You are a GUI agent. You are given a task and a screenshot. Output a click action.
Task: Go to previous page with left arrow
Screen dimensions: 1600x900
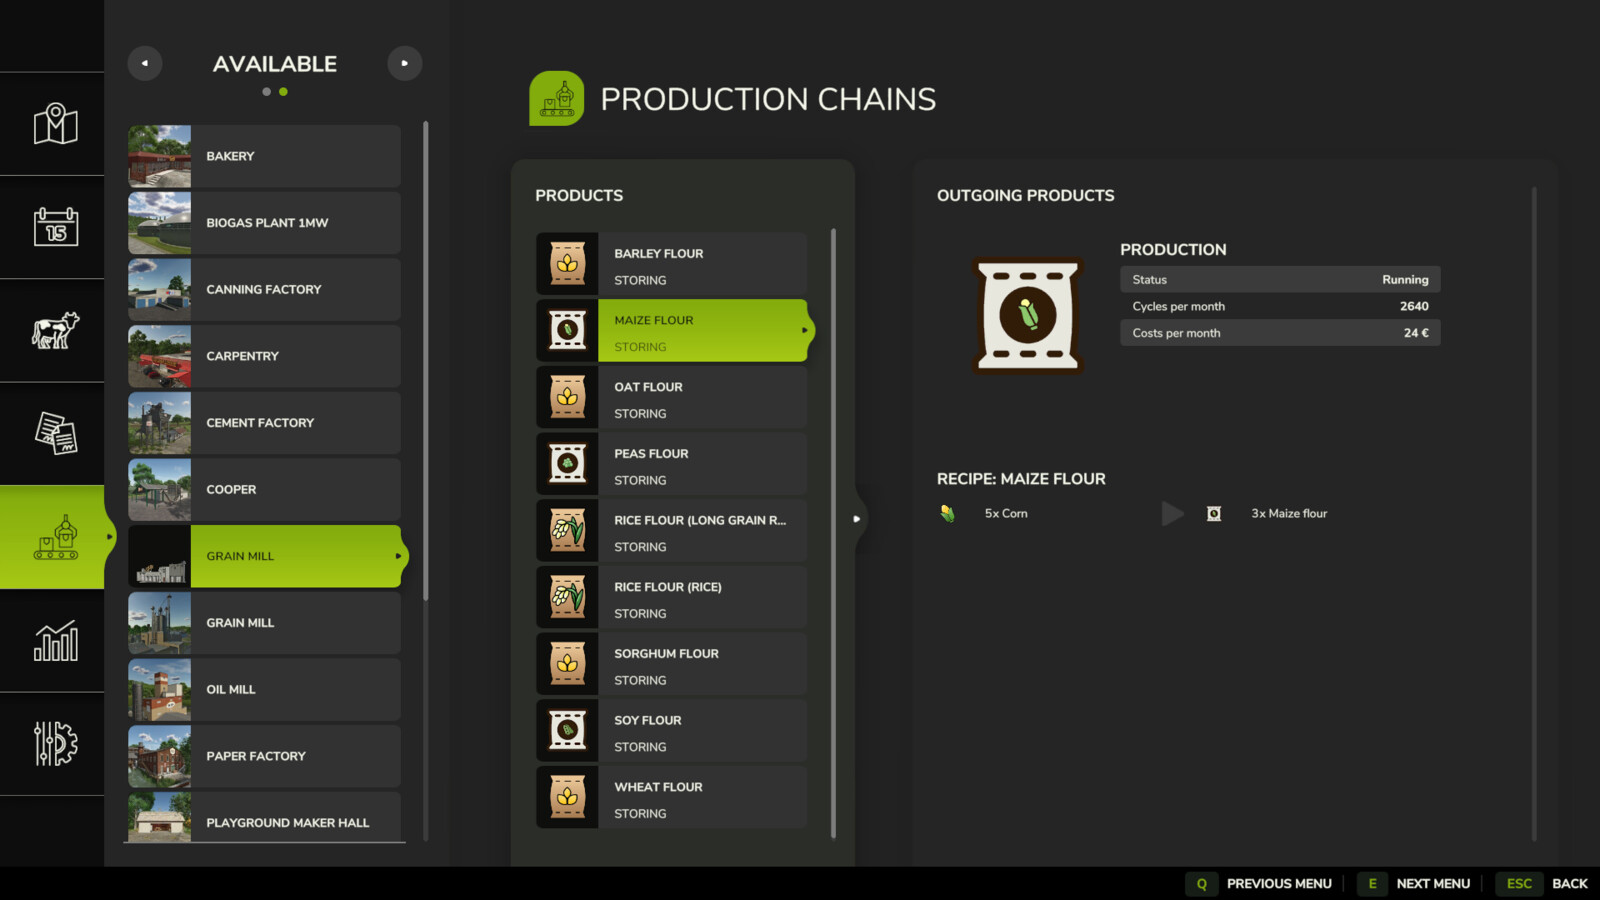(145, 63)
